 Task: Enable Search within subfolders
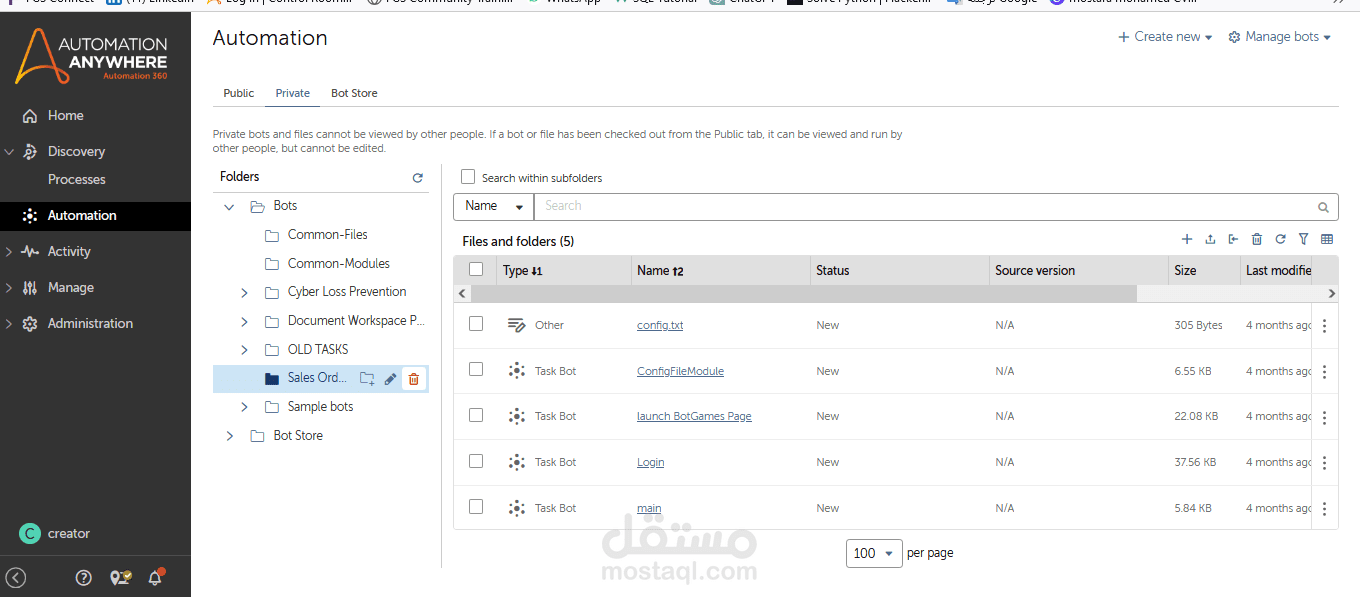tap(467, 176)
